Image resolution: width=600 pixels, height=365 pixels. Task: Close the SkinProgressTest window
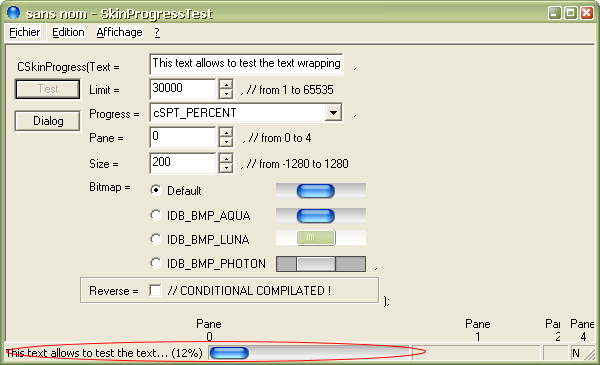pyautogui.click(x=587, y=13)
